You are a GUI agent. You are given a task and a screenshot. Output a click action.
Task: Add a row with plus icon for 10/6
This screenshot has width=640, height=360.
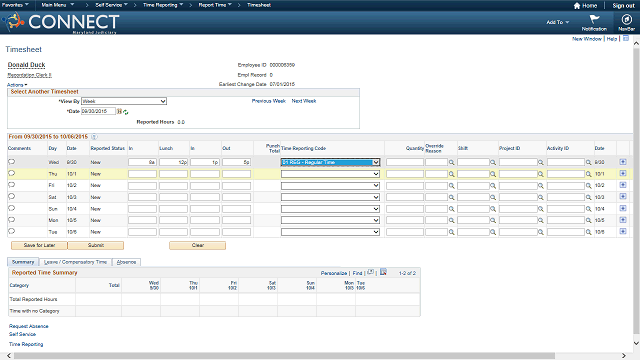[x=623, y=231]
